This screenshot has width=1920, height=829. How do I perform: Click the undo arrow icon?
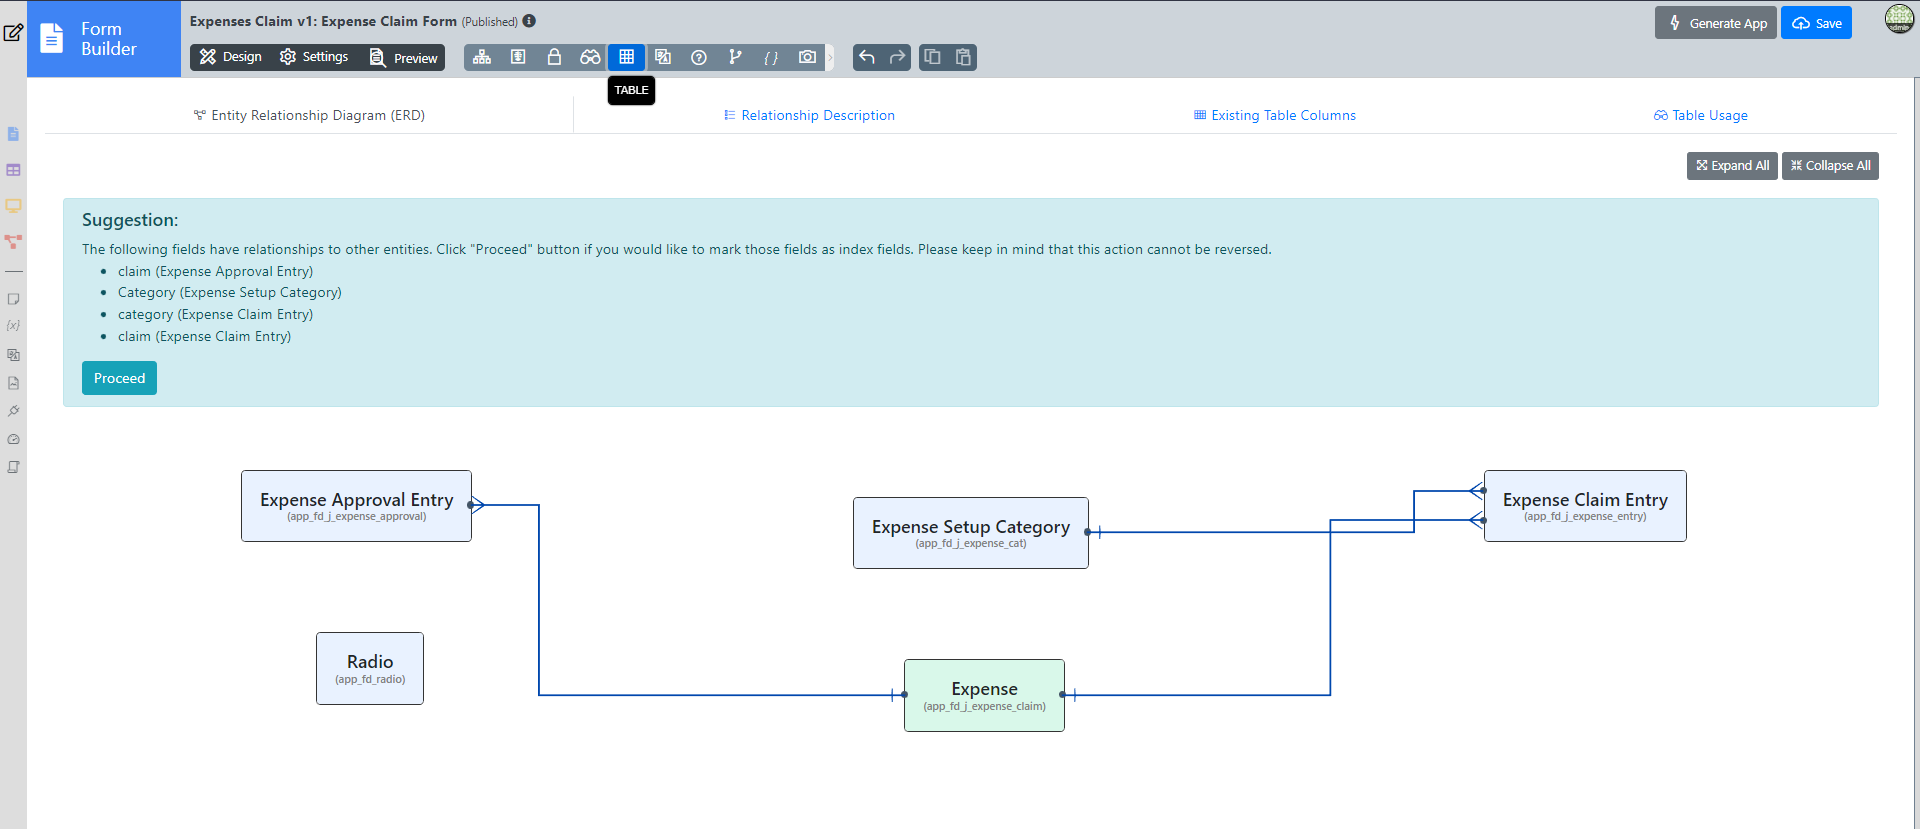pos(867,57)
